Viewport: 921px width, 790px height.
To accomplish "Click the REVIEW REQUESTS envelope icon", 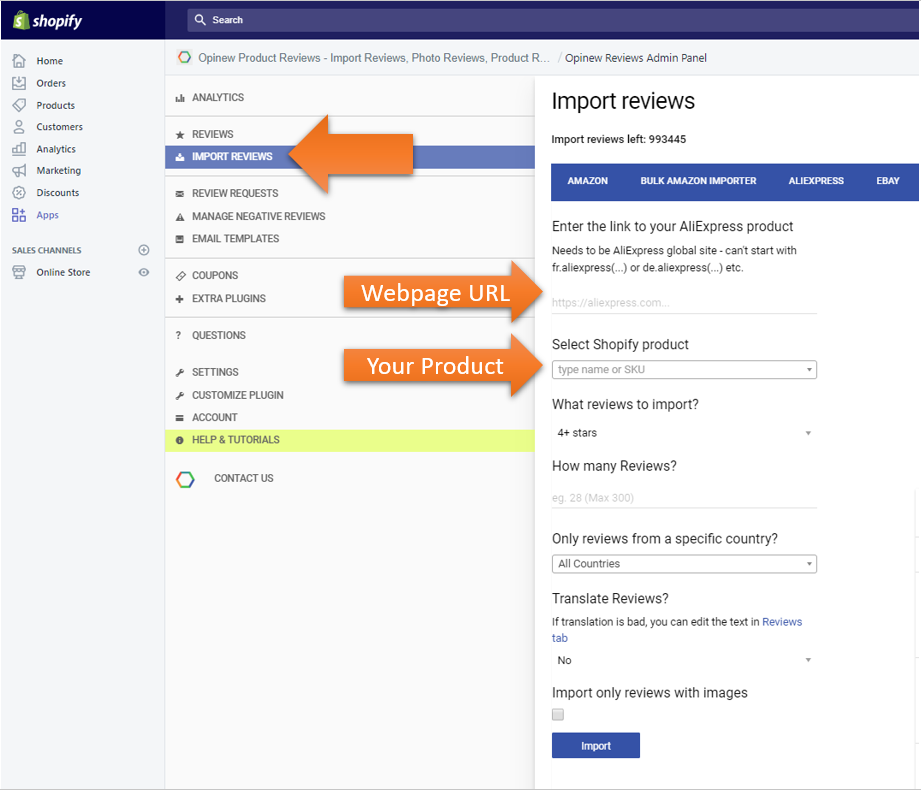I will (x=180, y=194).
